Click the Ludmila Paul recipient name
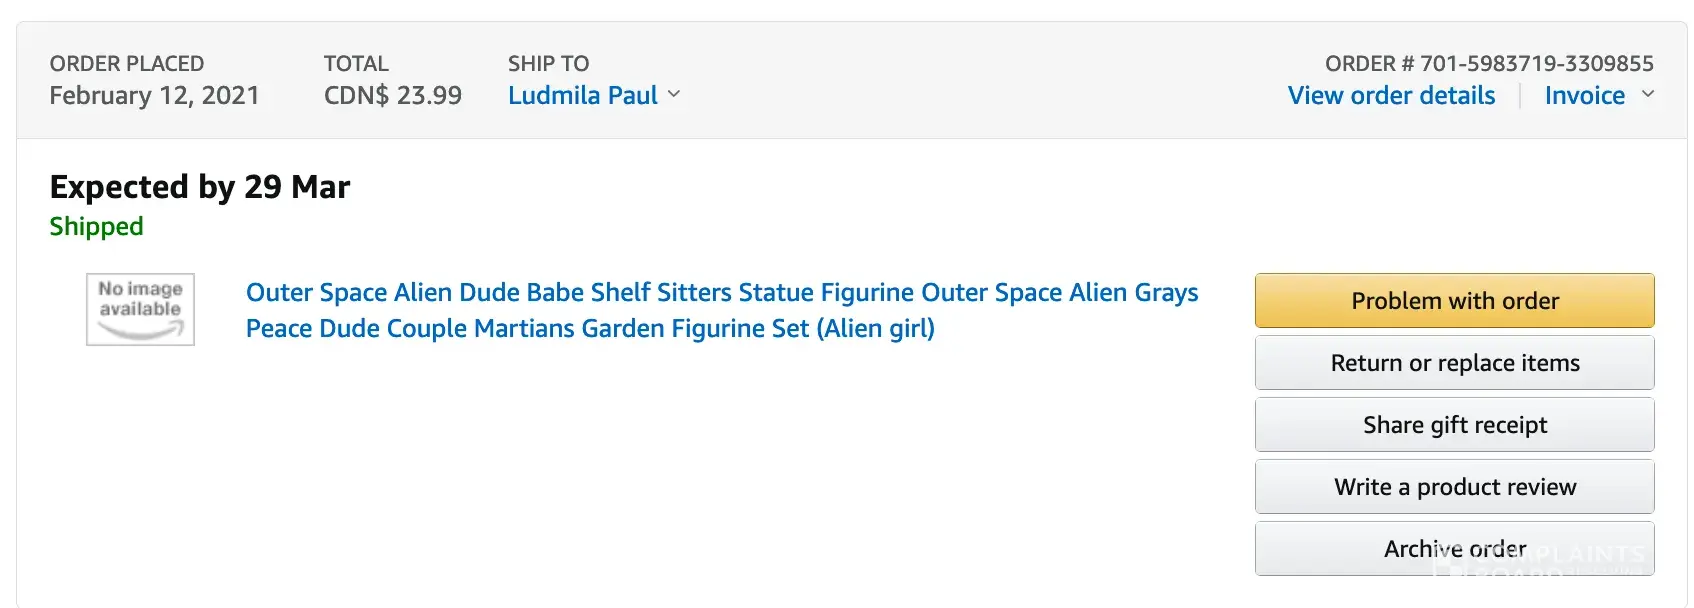This screenshot has width=1694, height=608. [582, 96]
